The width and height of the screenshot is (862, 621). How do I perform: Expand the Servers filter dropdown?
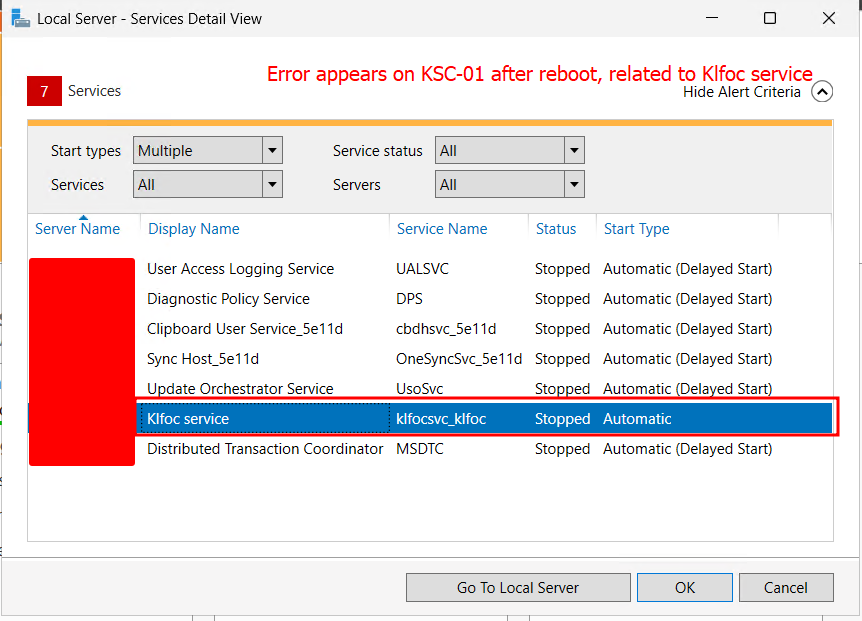point(574,185)
